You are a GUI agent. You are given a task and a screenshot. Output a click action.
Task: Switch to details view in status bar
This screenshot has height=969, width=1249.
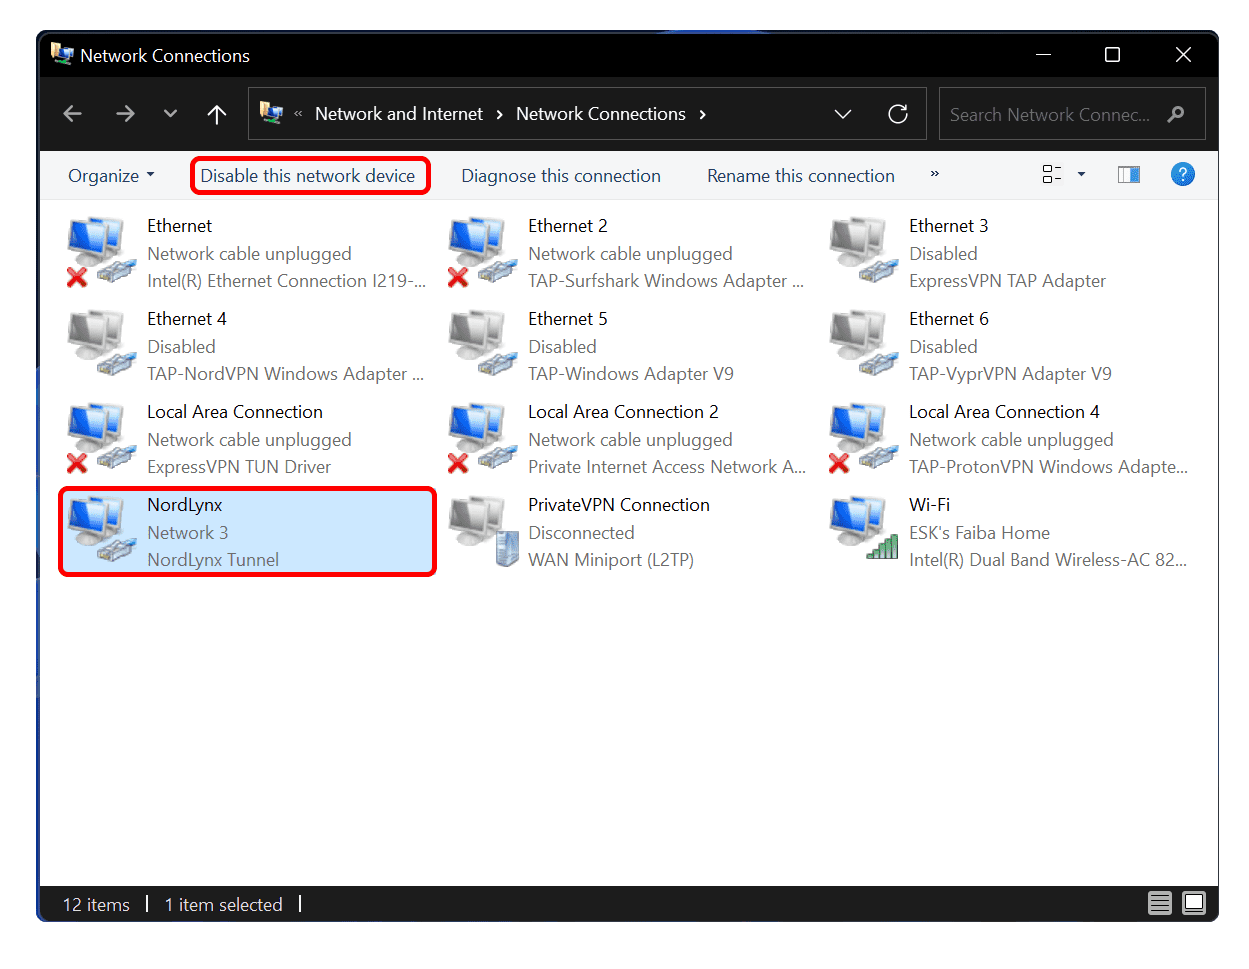pyautogui.click(x=1160, y=904)
